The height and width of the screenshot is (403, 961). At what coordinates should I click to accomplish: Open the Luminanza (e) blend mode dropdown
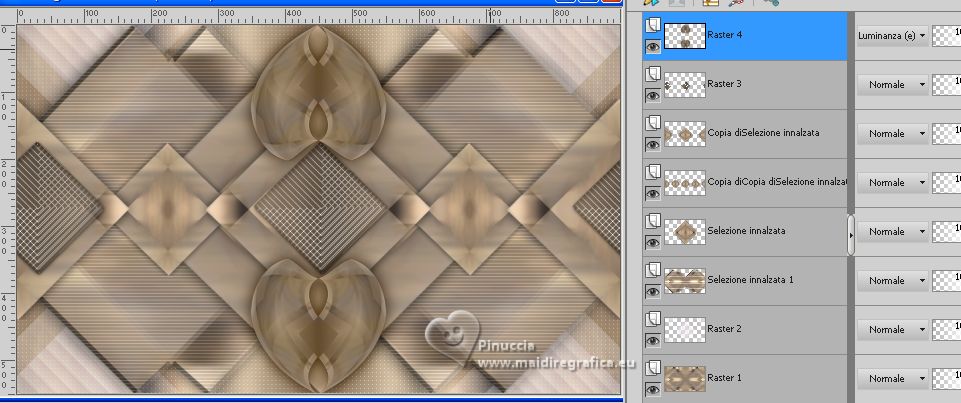[x=892, y=36]
